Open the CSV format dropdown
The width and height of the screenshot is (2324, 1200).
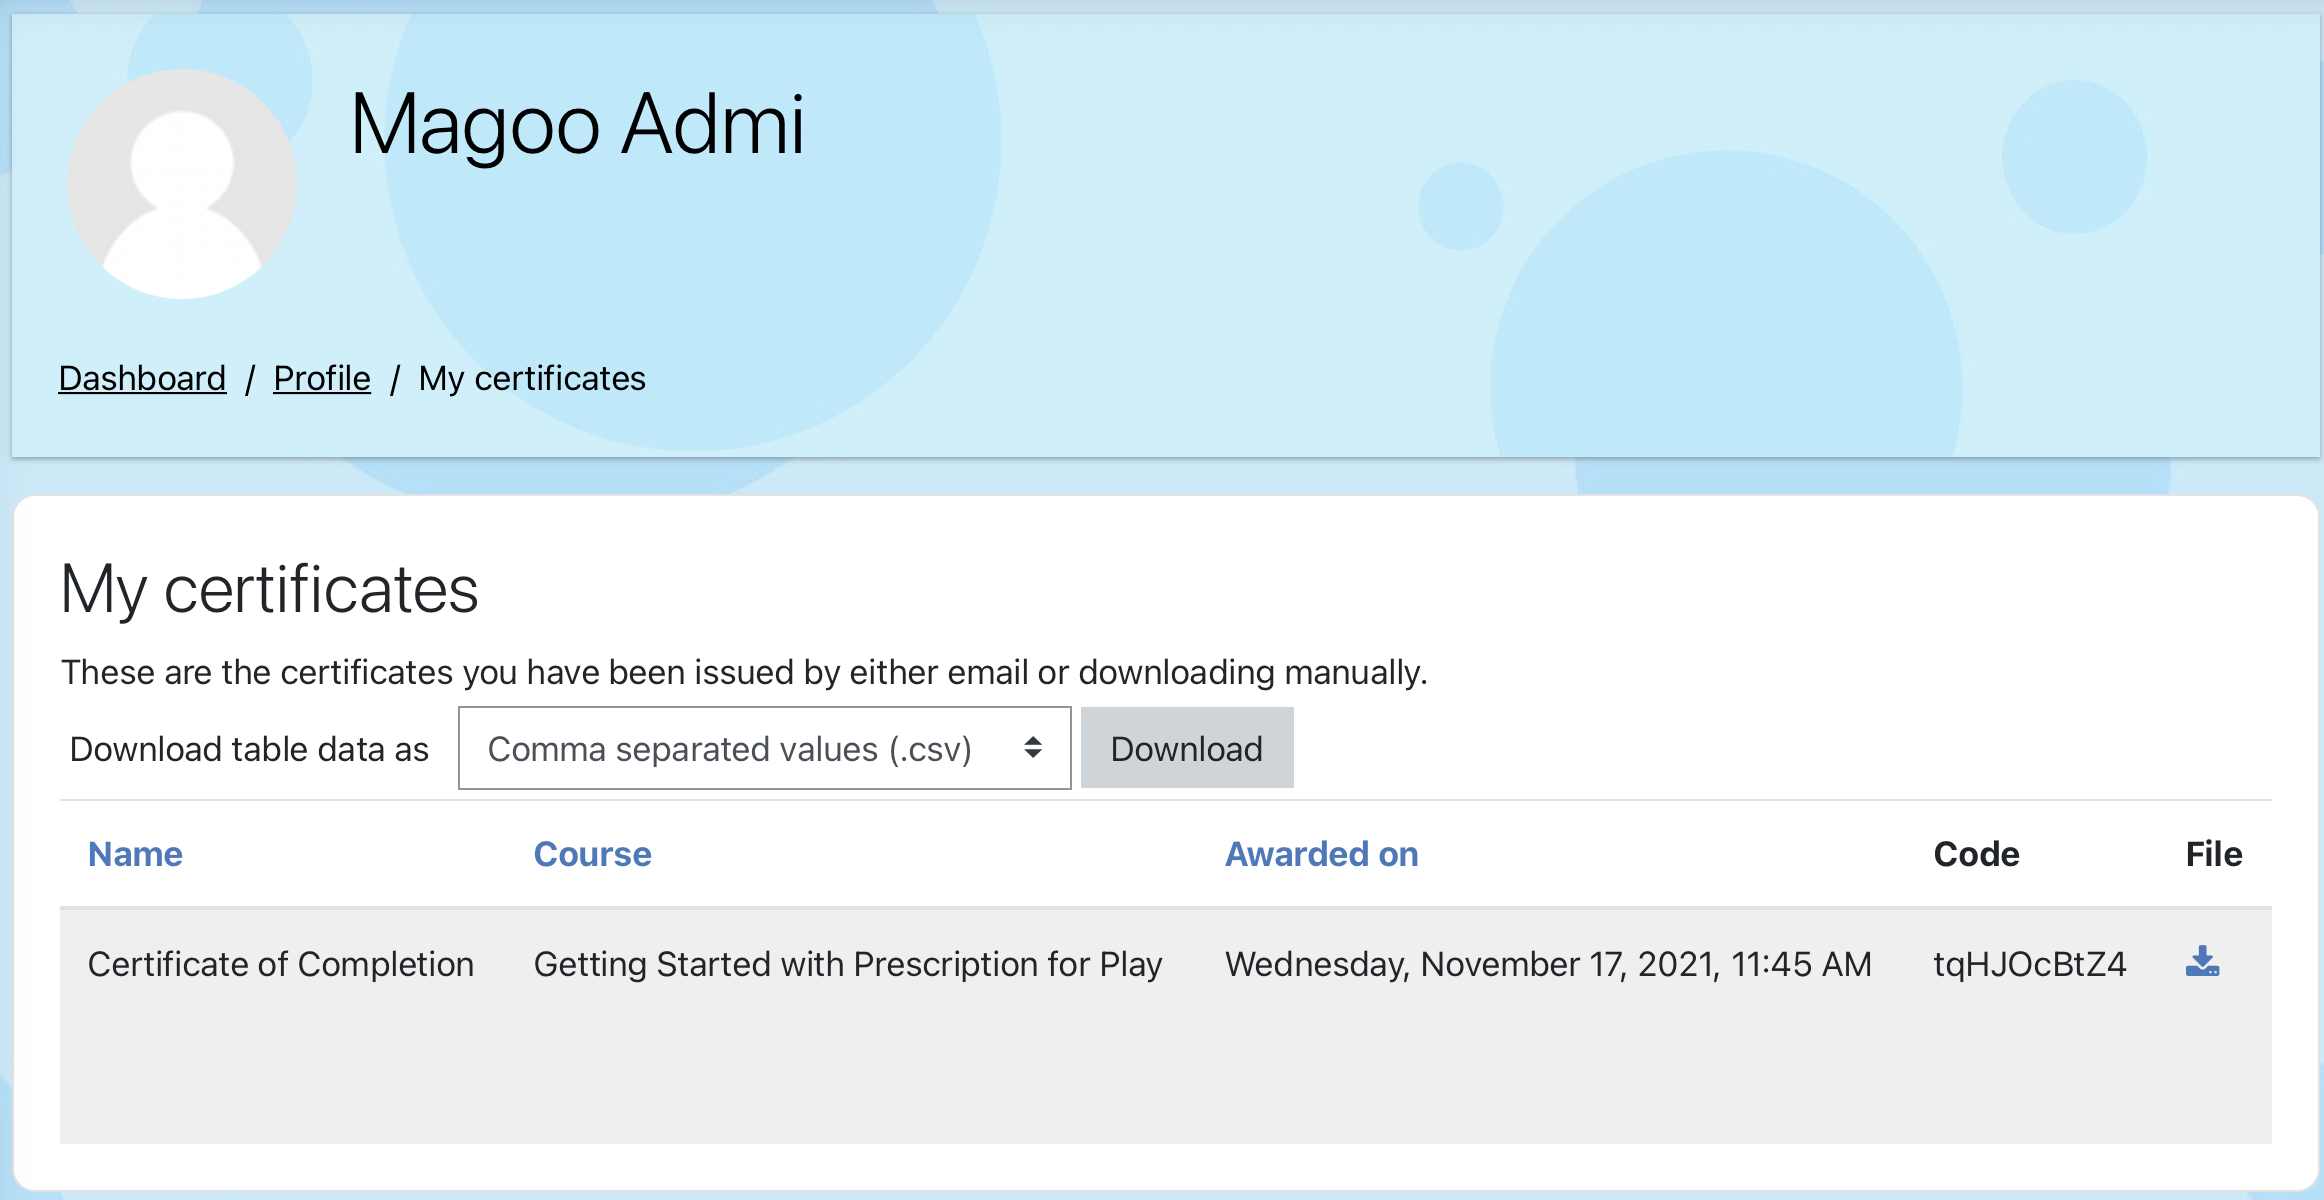tap(763, 749)
